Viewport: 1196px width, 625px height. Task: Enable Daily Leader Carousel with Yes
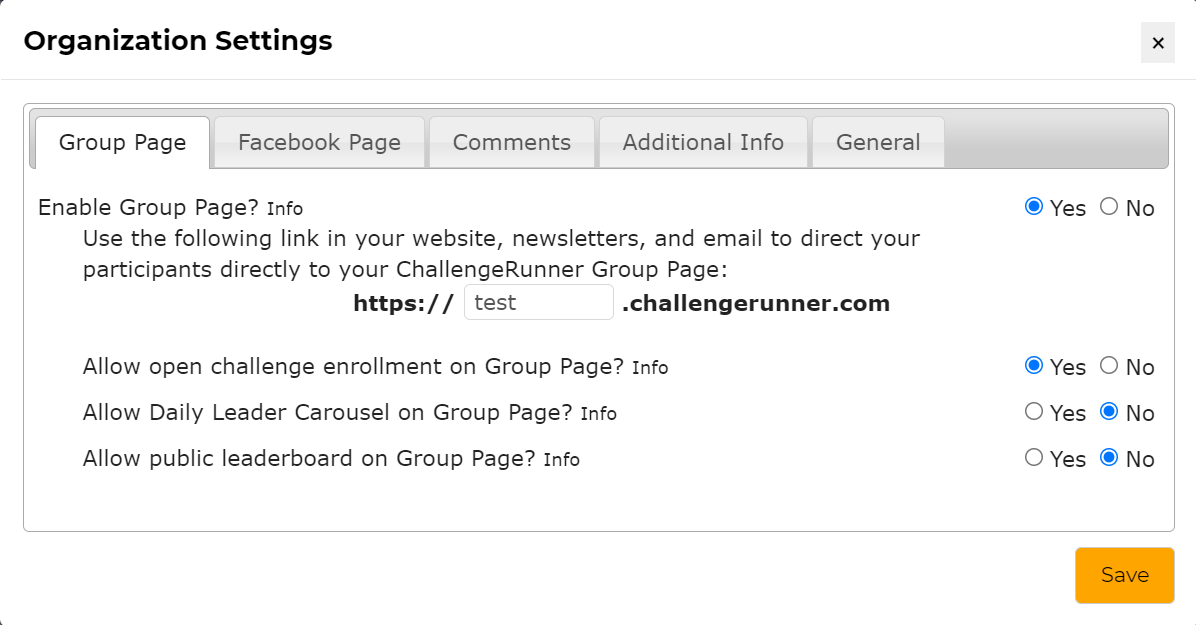click(x=1034, y=412)
